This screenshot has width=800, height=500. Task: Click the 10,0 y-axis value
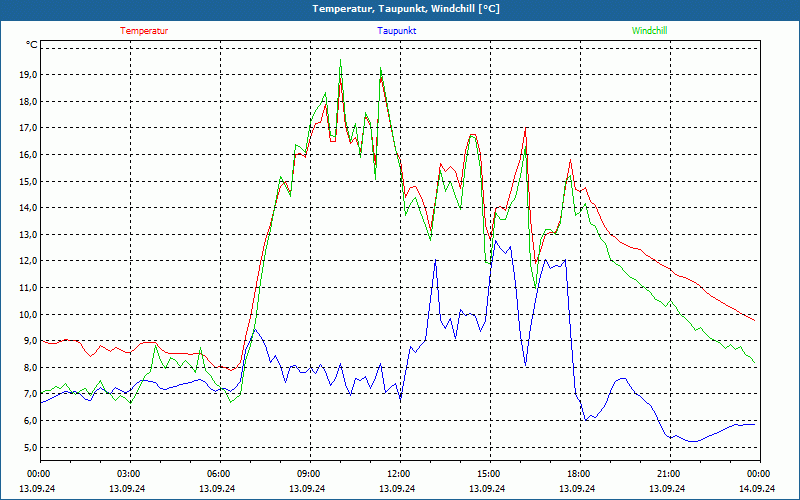click(x=29, y=315)
